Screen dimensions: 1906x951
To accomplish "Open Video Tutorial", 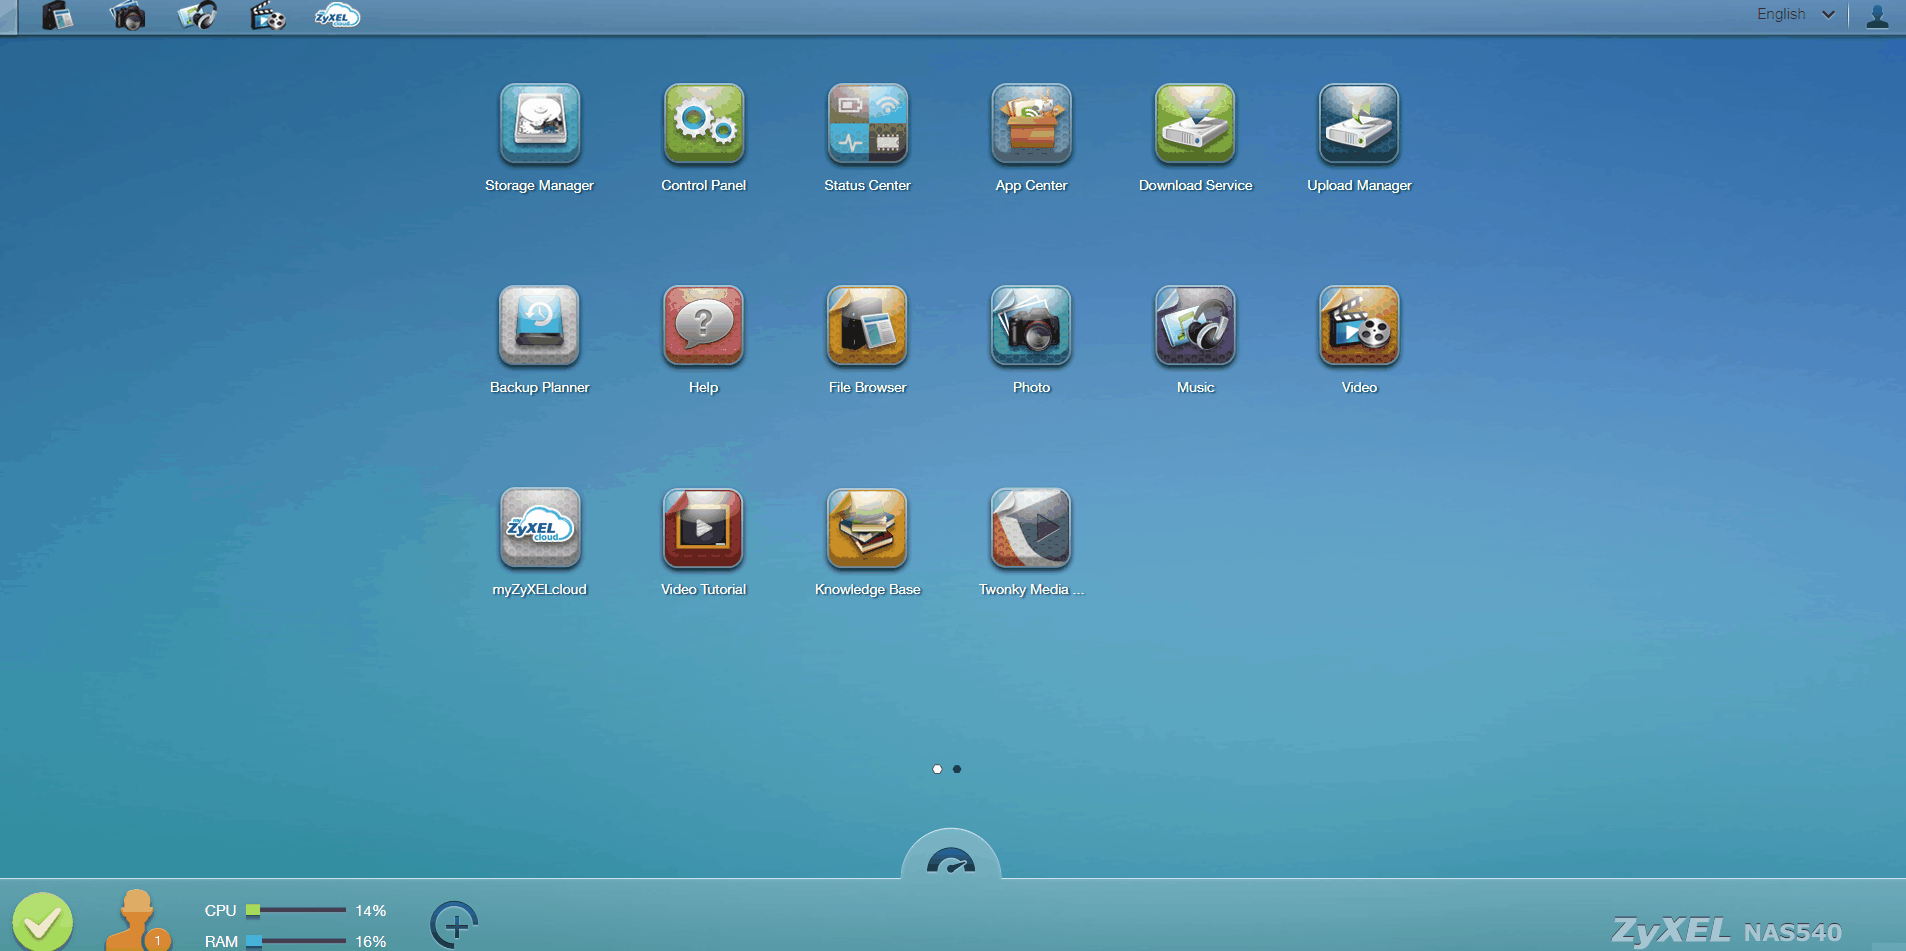I will point(703,527).
